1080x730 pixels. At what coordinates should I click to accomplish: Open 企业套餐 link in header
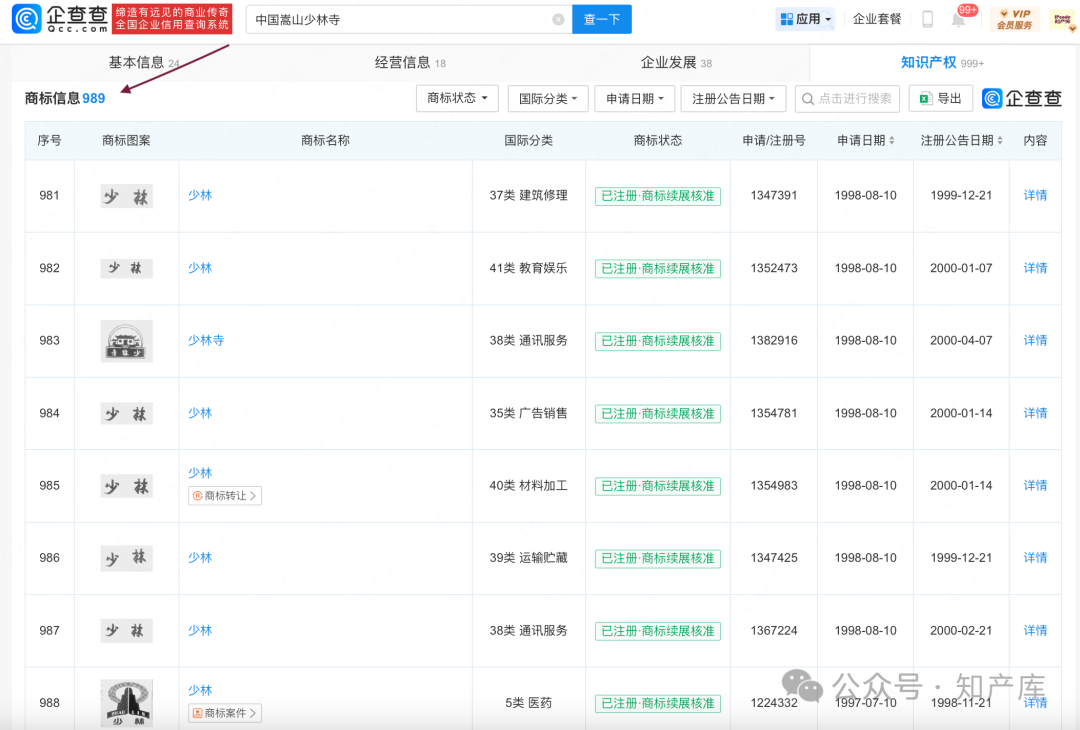click(877, 19)
